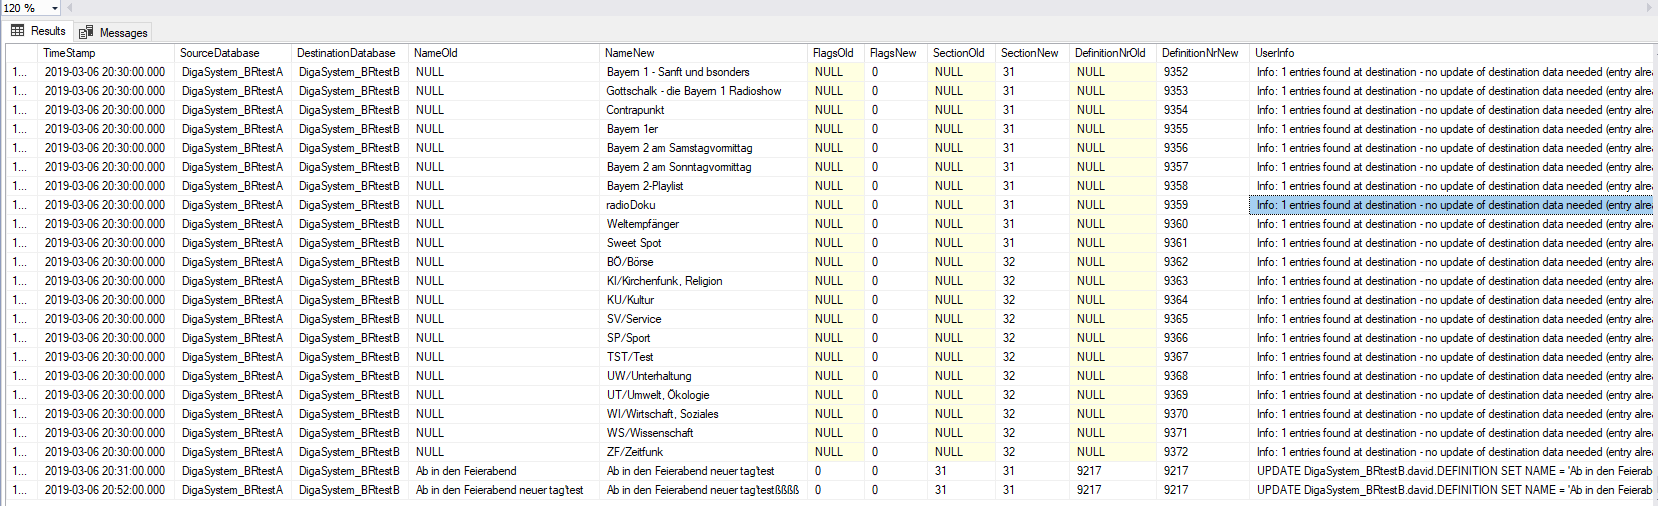Click the horizontal scroll left arrow

pyautogui.click(x=69, y=8)
